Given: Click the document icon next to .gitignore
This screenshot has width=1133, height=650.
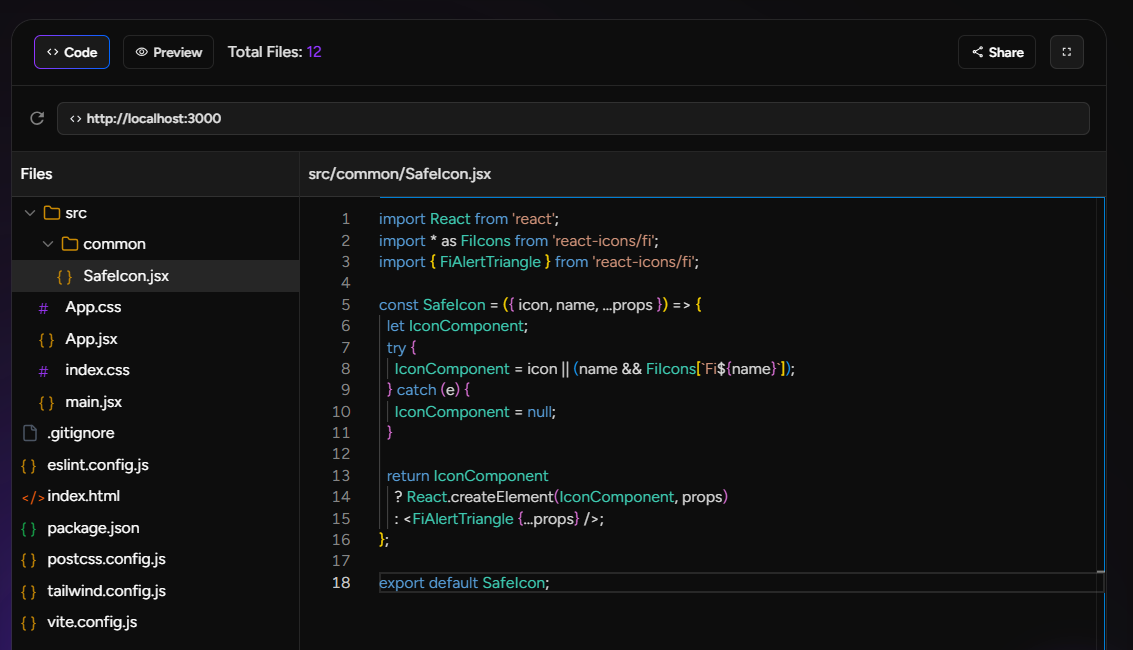Looking at the screenshot, I should 30,433.
